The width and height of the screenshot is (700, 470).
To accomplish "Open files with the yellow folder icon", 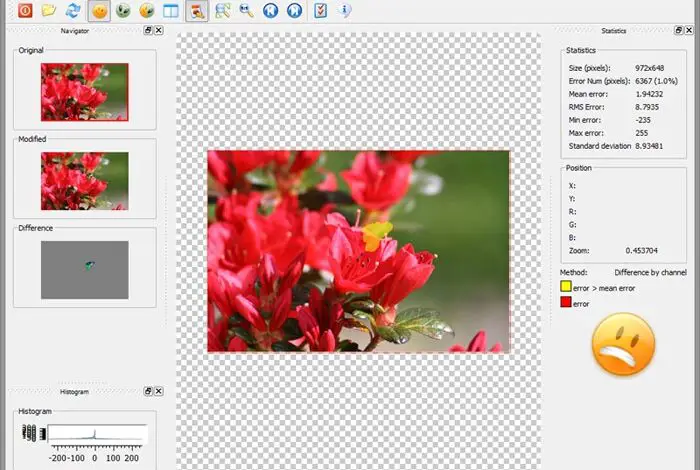I will point(49,10).
